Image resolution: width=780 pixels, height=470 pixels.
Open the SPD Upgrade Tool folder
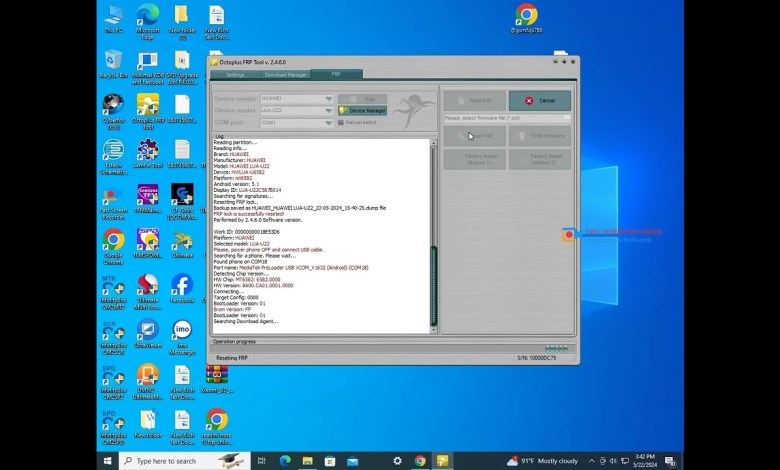182,68
